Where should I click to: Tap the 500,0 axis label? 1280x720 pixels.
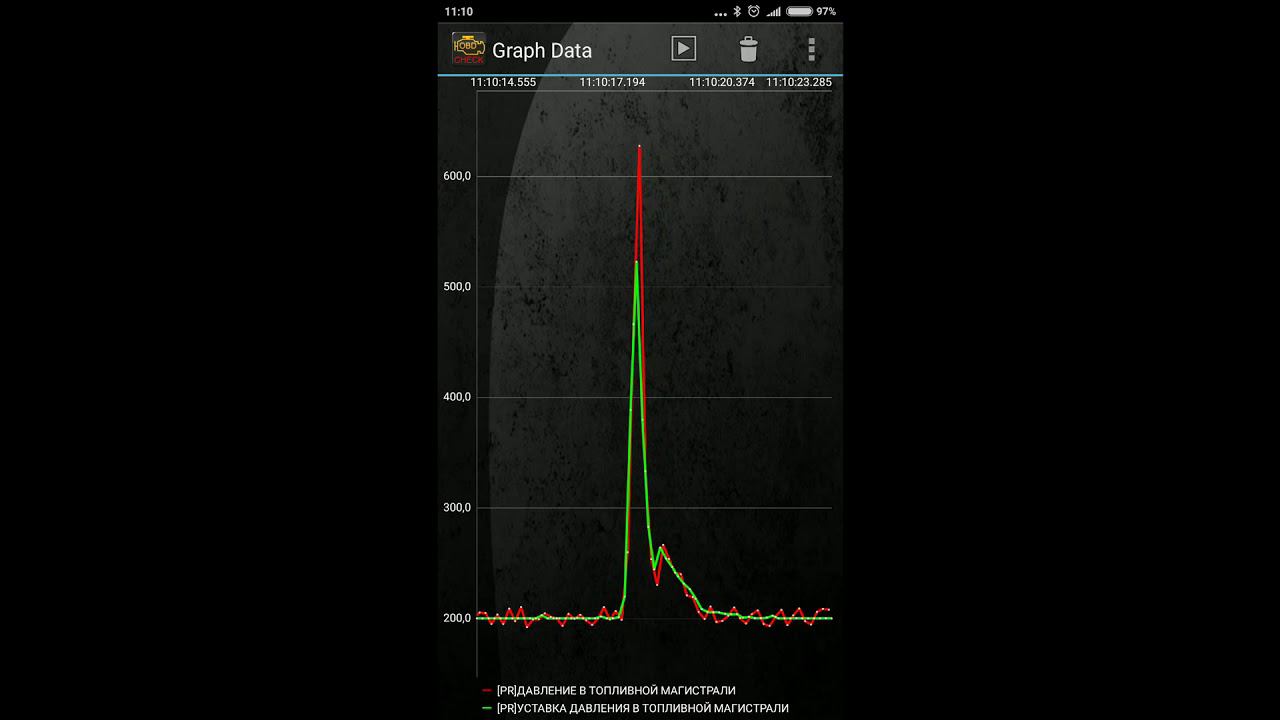tap(456, 287)
